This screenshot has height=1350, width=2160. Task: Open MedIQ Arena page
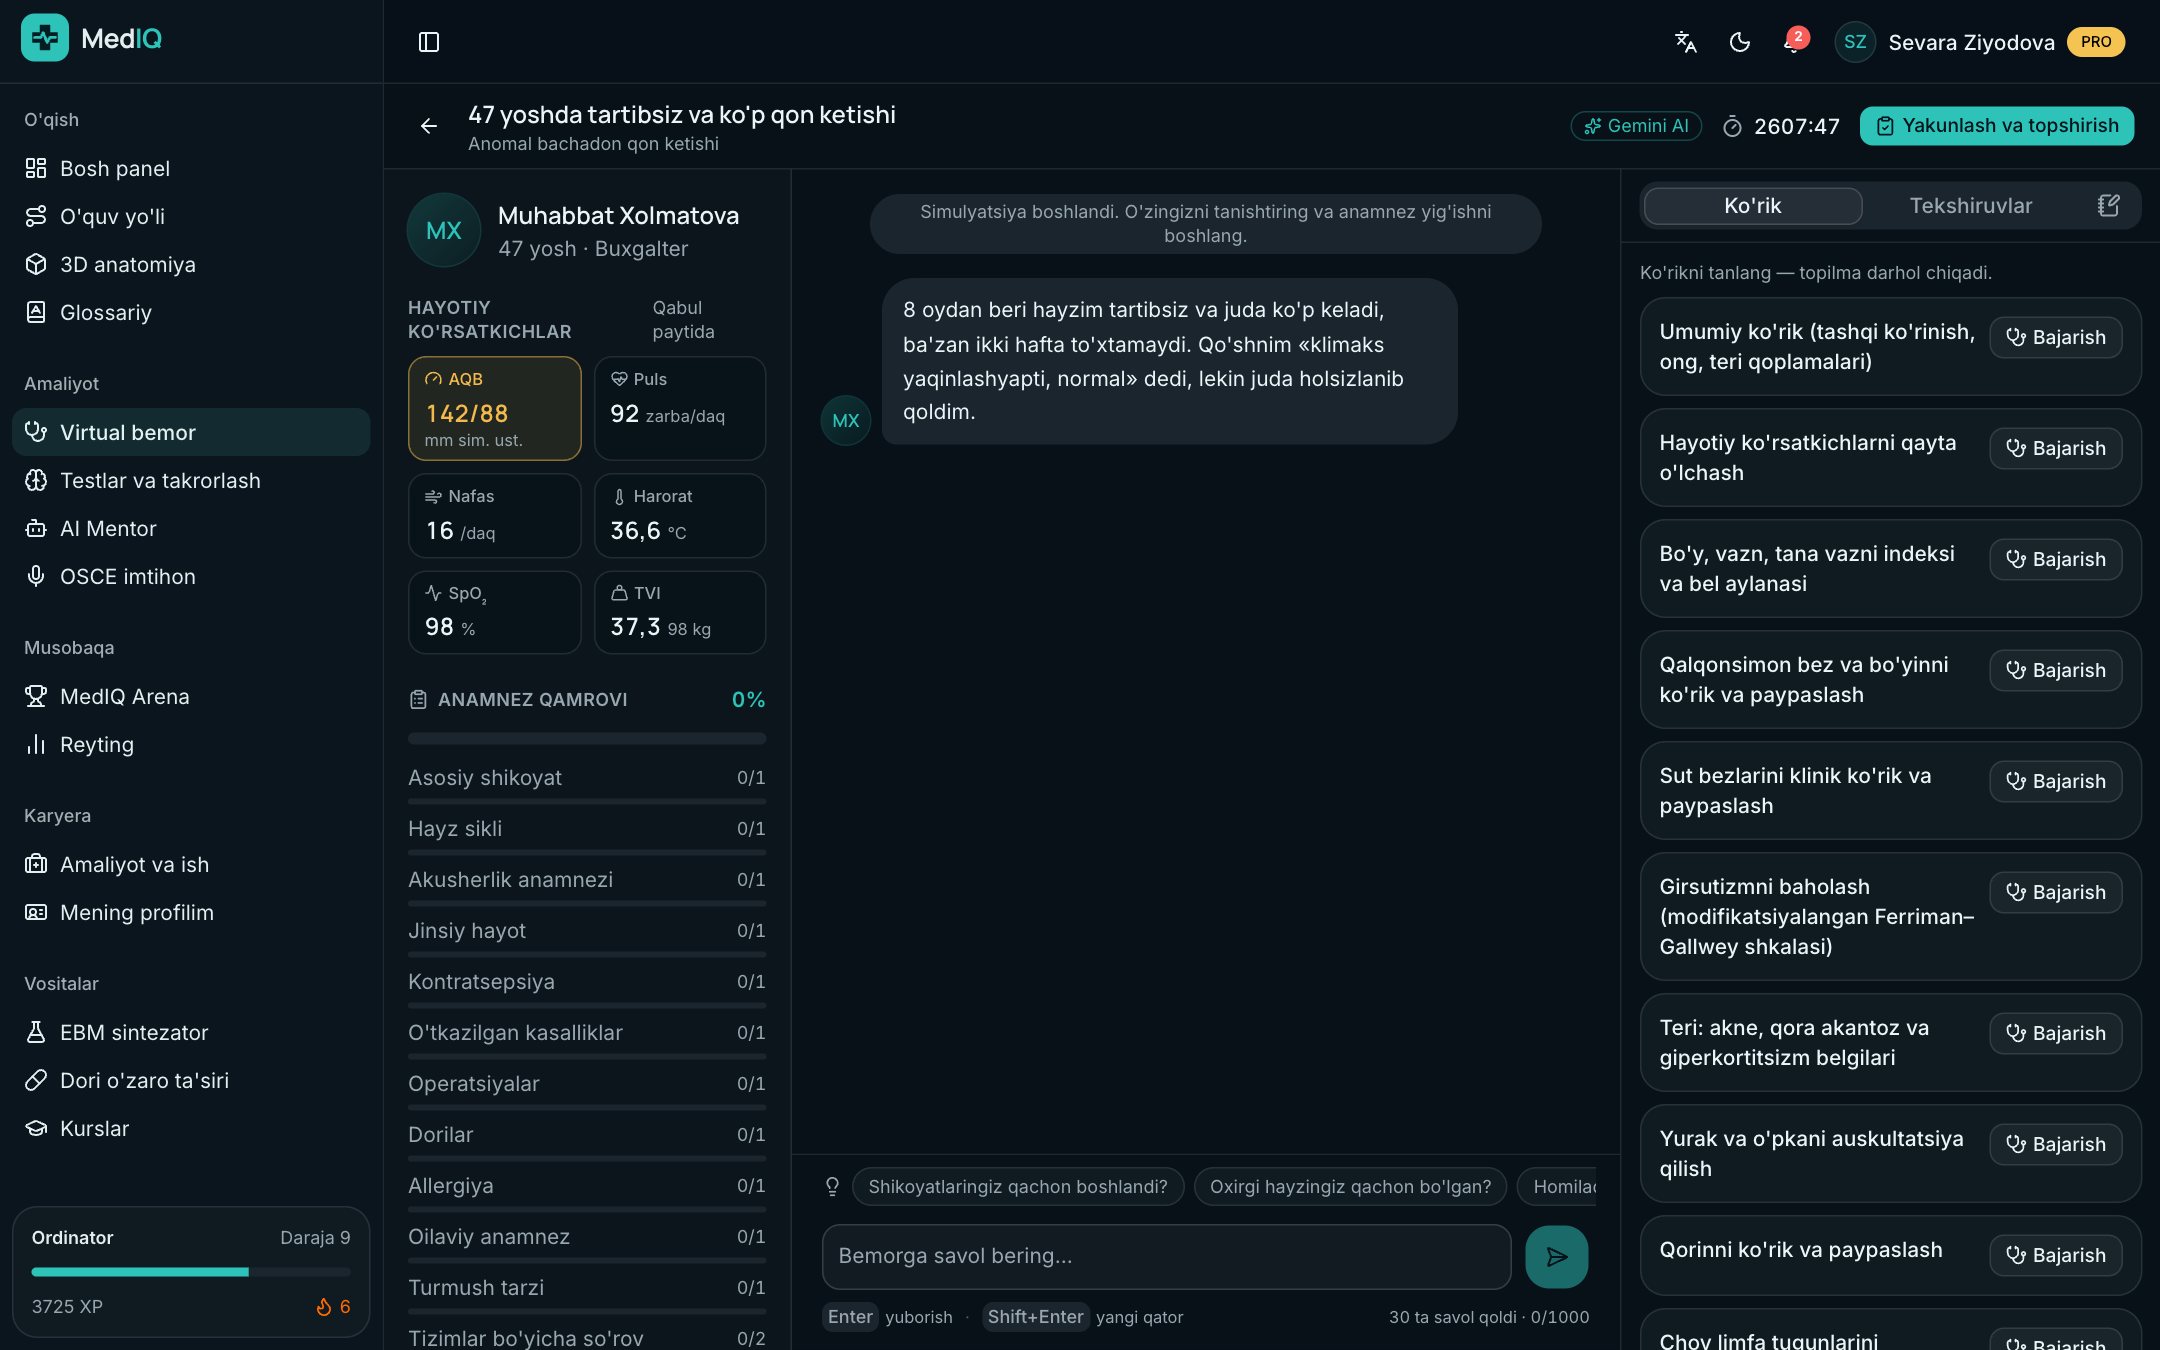tap(191, 696)
